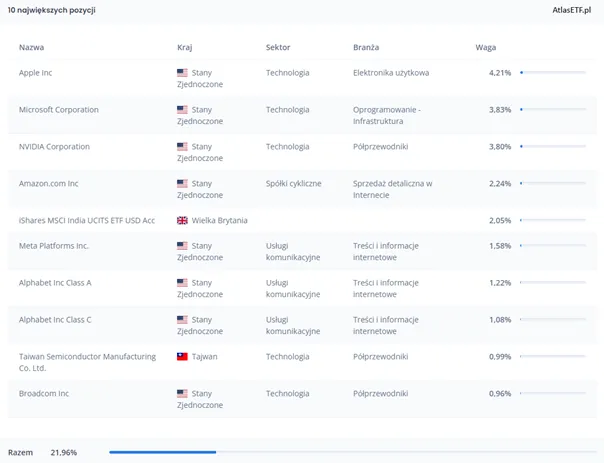Image resolution: width=604 pixels, height=463 pixels.
Task: Click the Razem total progress bar
Action: click(x=352, y=452)
